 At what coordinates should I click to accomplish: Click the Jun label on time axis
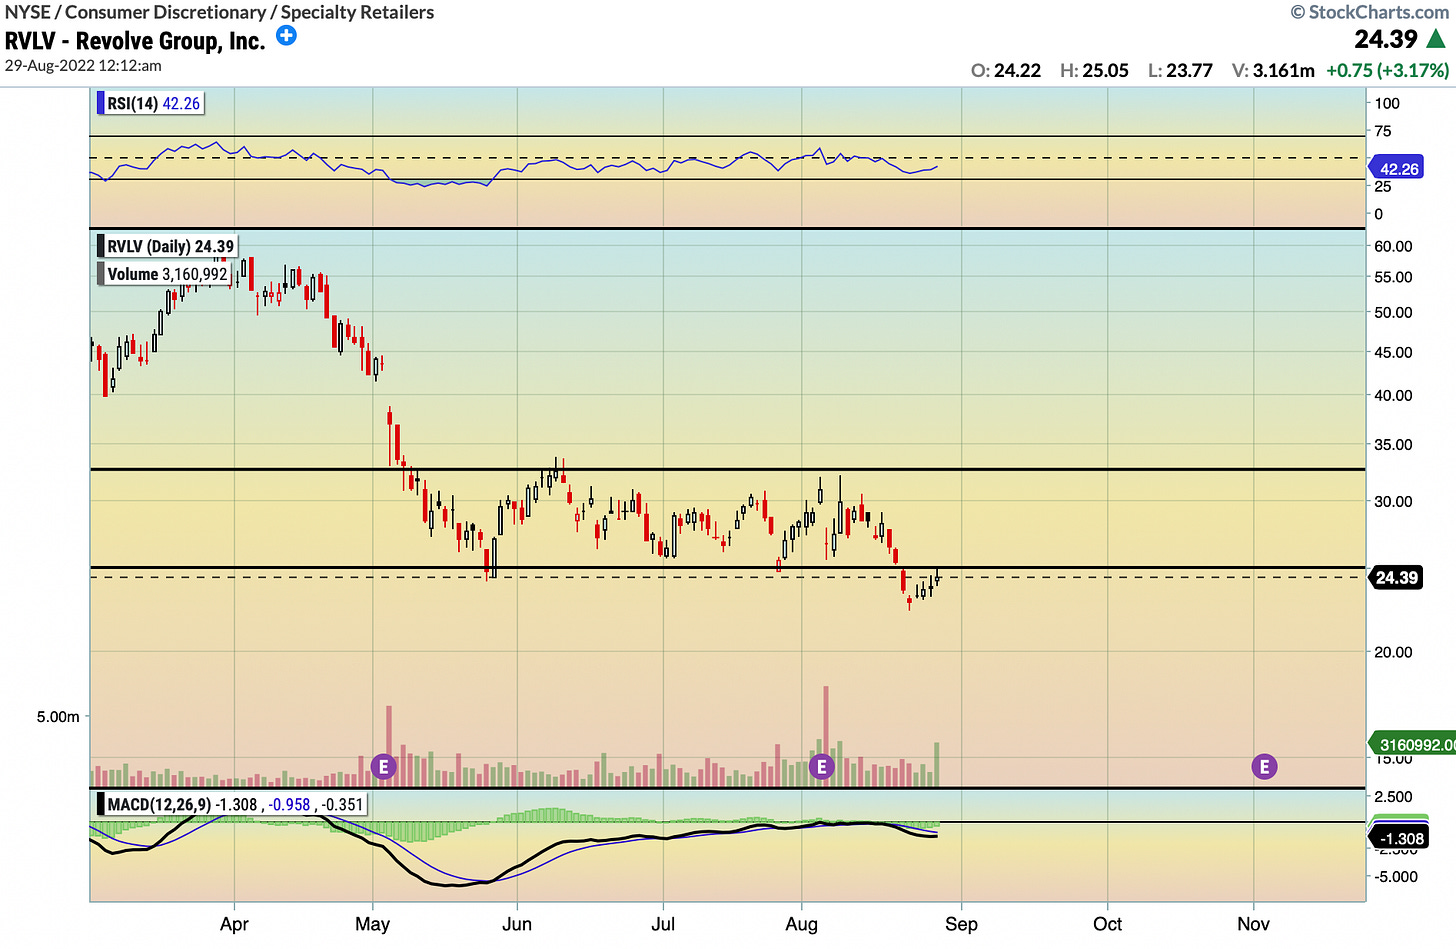click(516, 924)
